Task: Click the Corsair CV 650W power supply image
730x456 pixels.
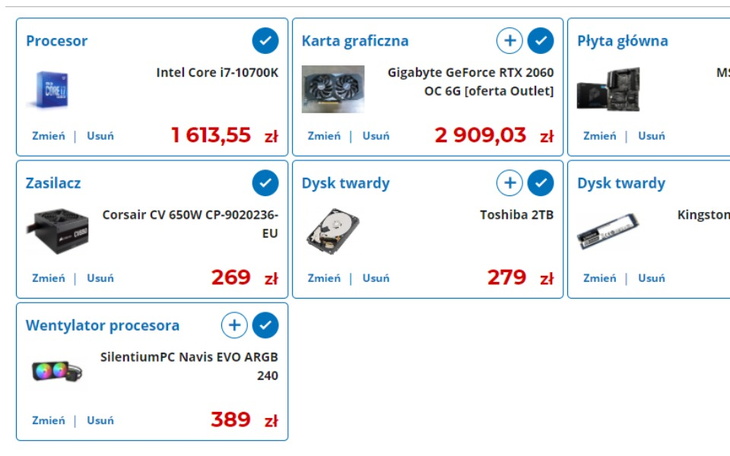Action: pos(56,229)
